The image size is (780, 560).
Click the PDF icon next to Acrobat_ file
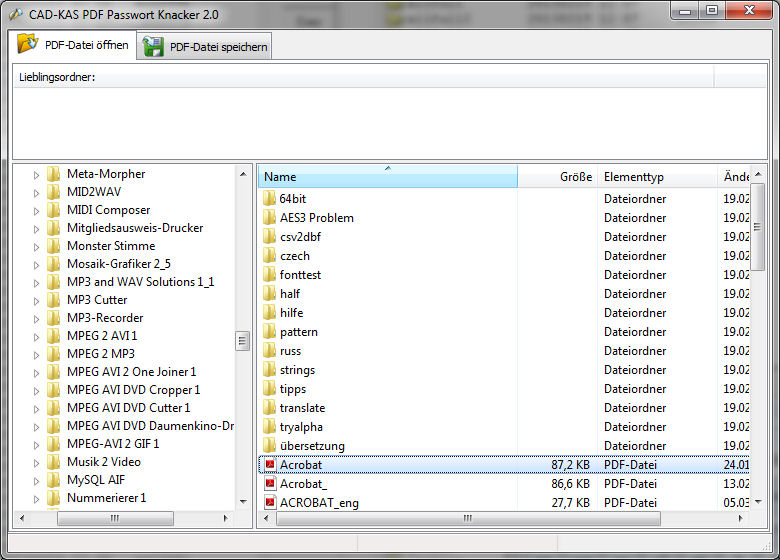point(269,484)
